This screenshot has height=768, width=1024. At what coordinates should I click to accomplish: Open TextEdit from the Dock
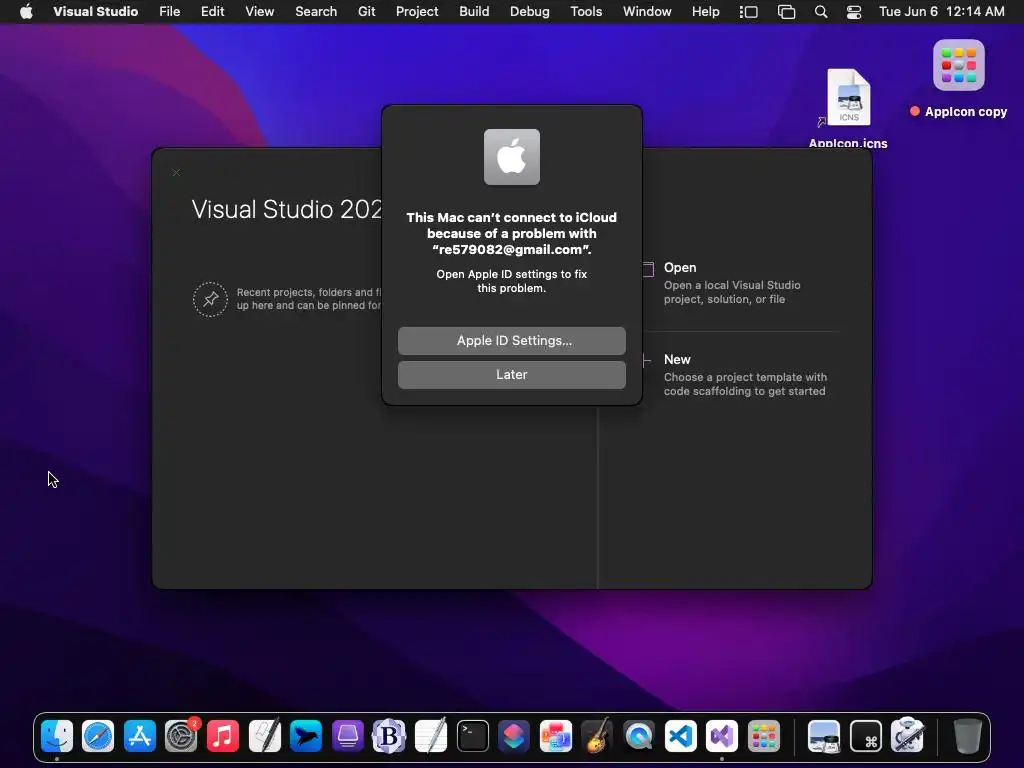[x=431, y=736]
